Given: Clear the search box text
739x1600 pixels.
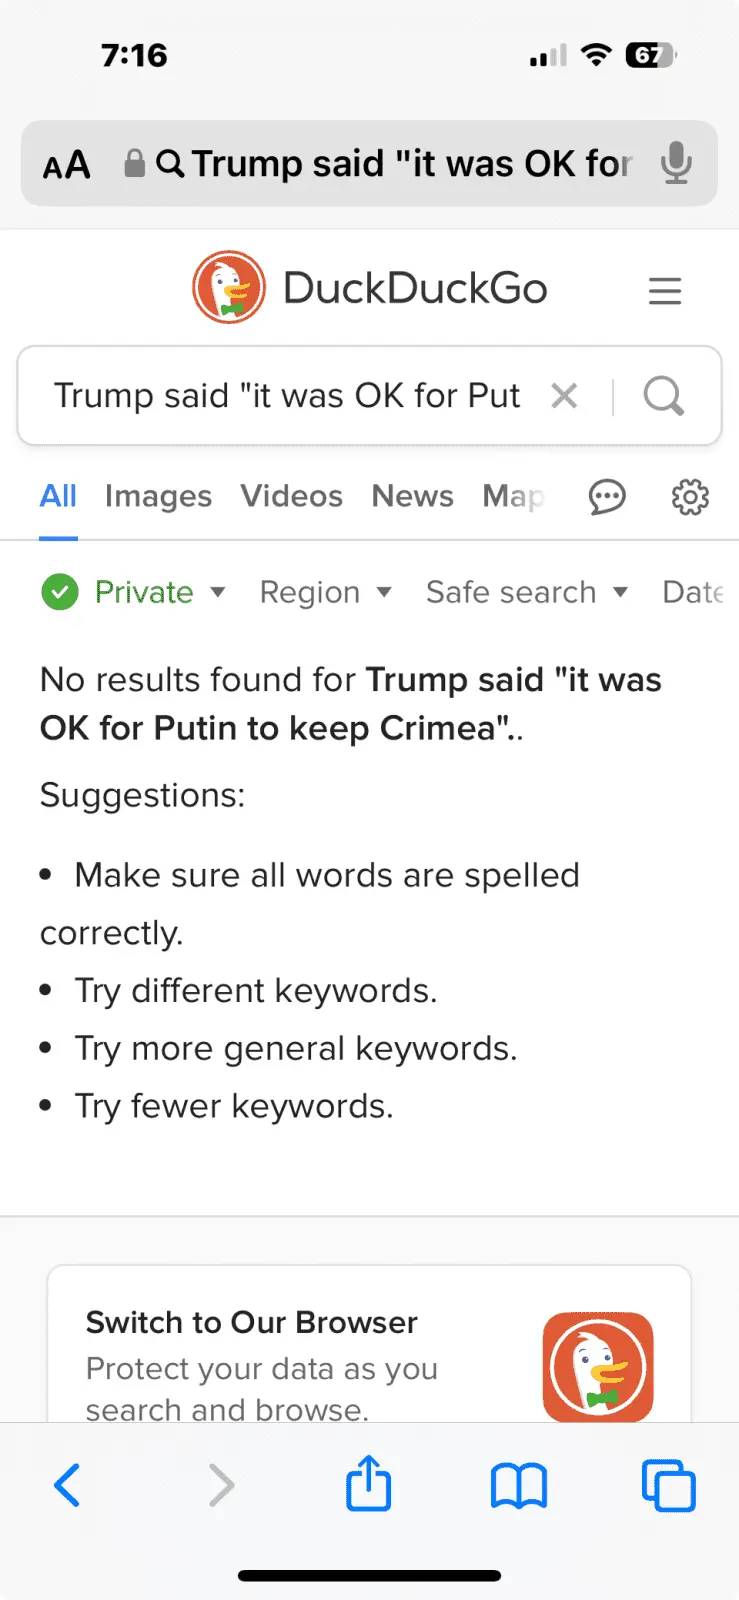Looking at the screenshot, I should pos(565,396).
